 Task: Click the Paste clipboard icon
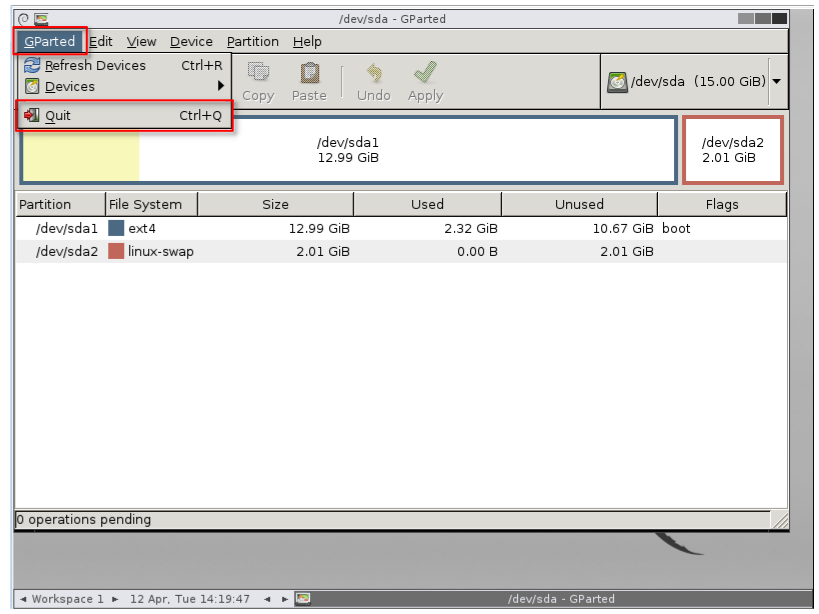[309, 73]
